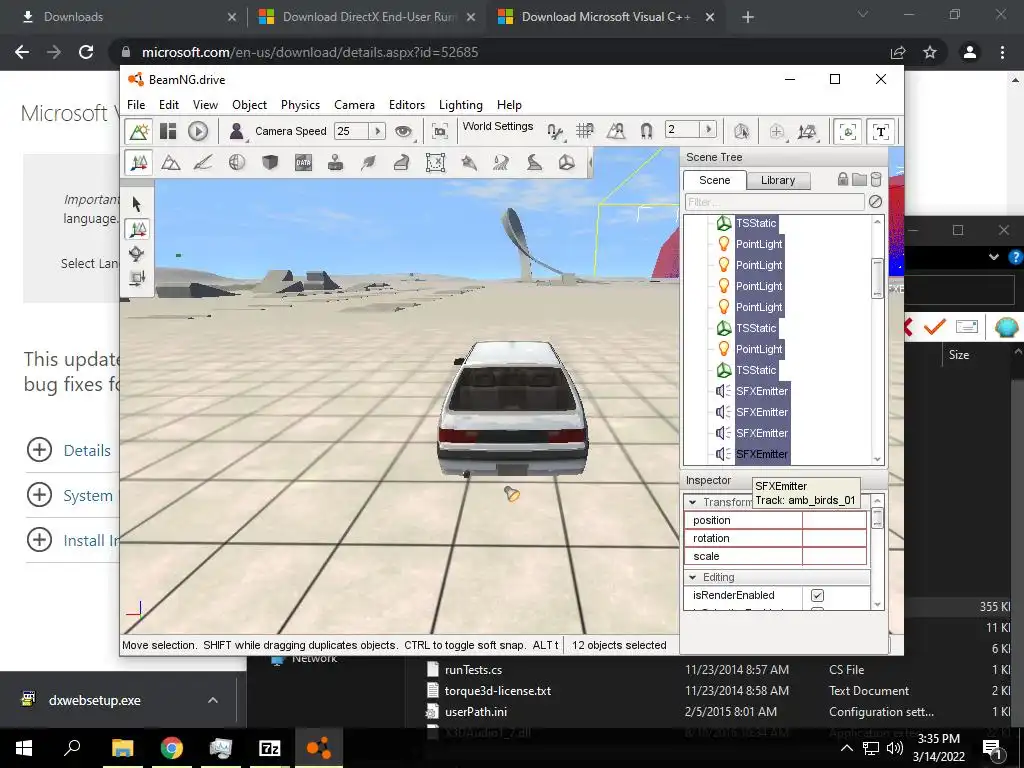Image resolution: width=1024 pixels, height=768 pixels.
Task: Open the Material Editor sphere icon
Action: pyautogui.click(x=236, y=163)
